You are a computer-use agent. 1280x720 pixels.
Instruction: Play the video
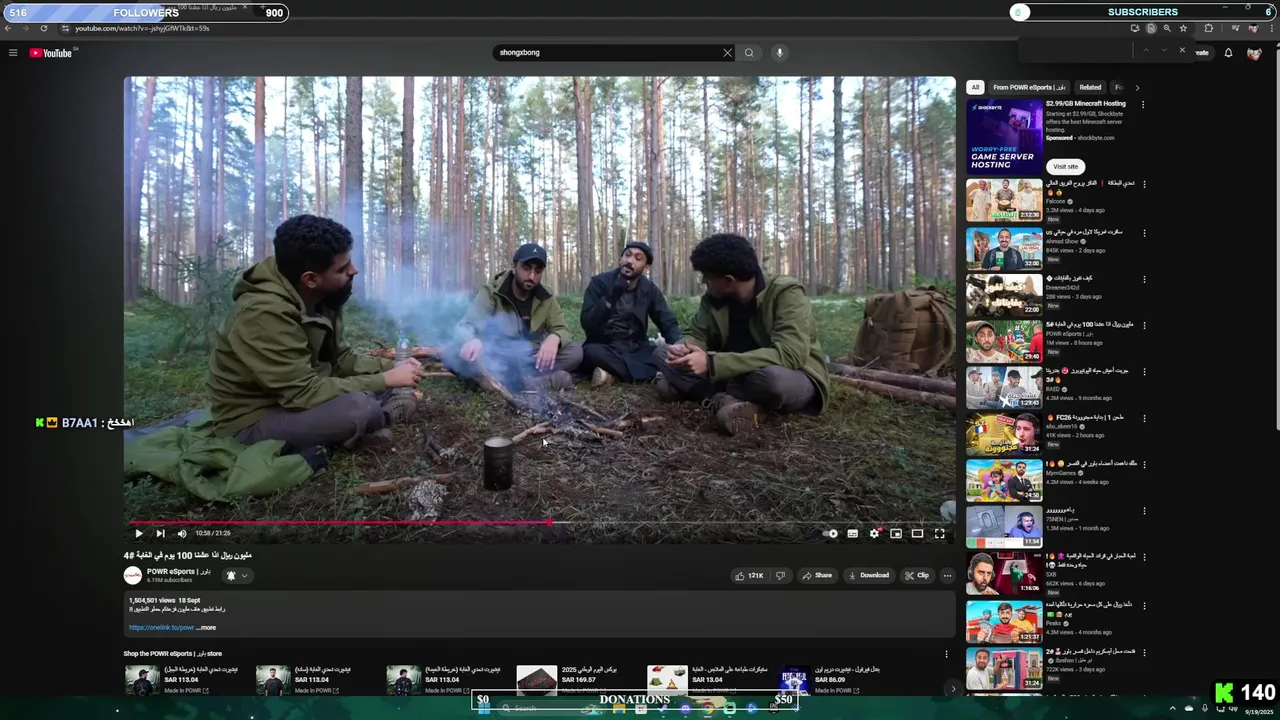pyautogui.click(x=138, y=533)
